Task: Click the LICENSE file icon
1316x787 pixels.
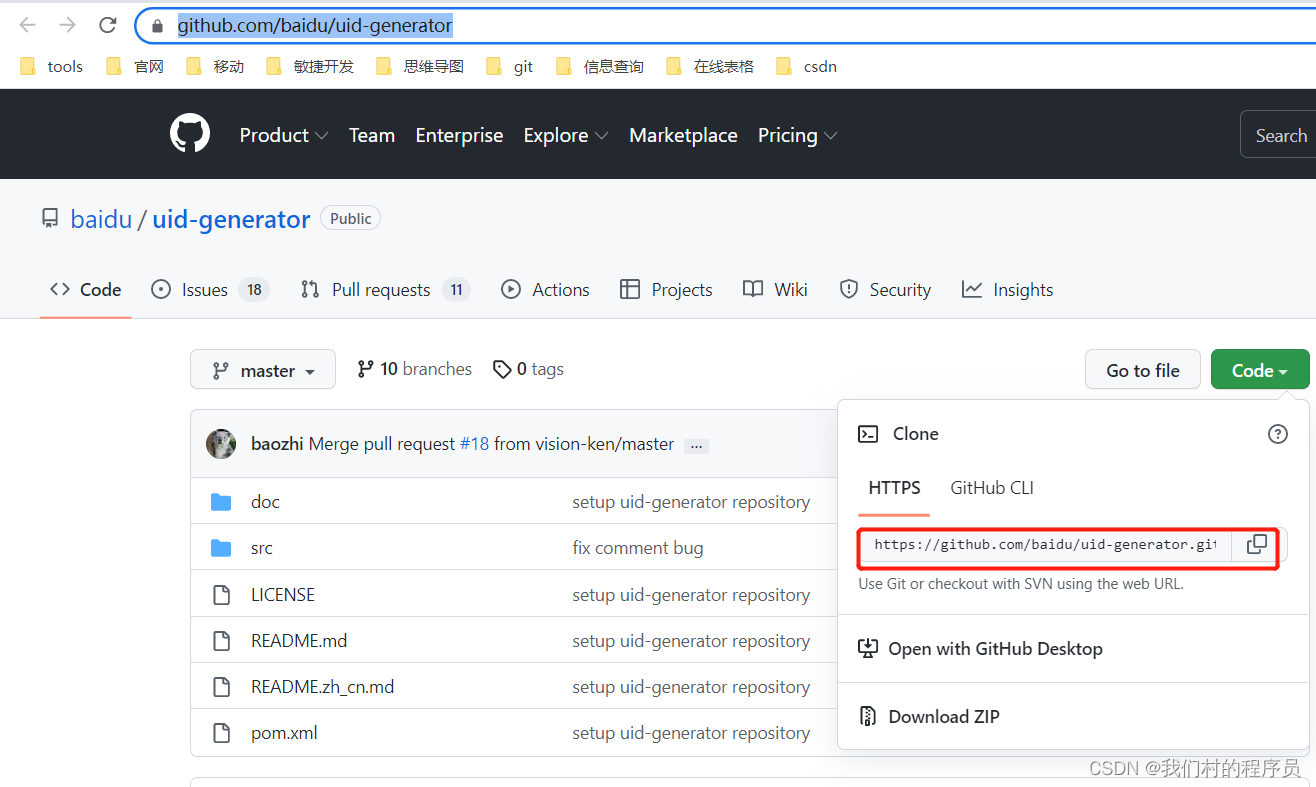Action: pyautogui.click(x=222, y=595)
